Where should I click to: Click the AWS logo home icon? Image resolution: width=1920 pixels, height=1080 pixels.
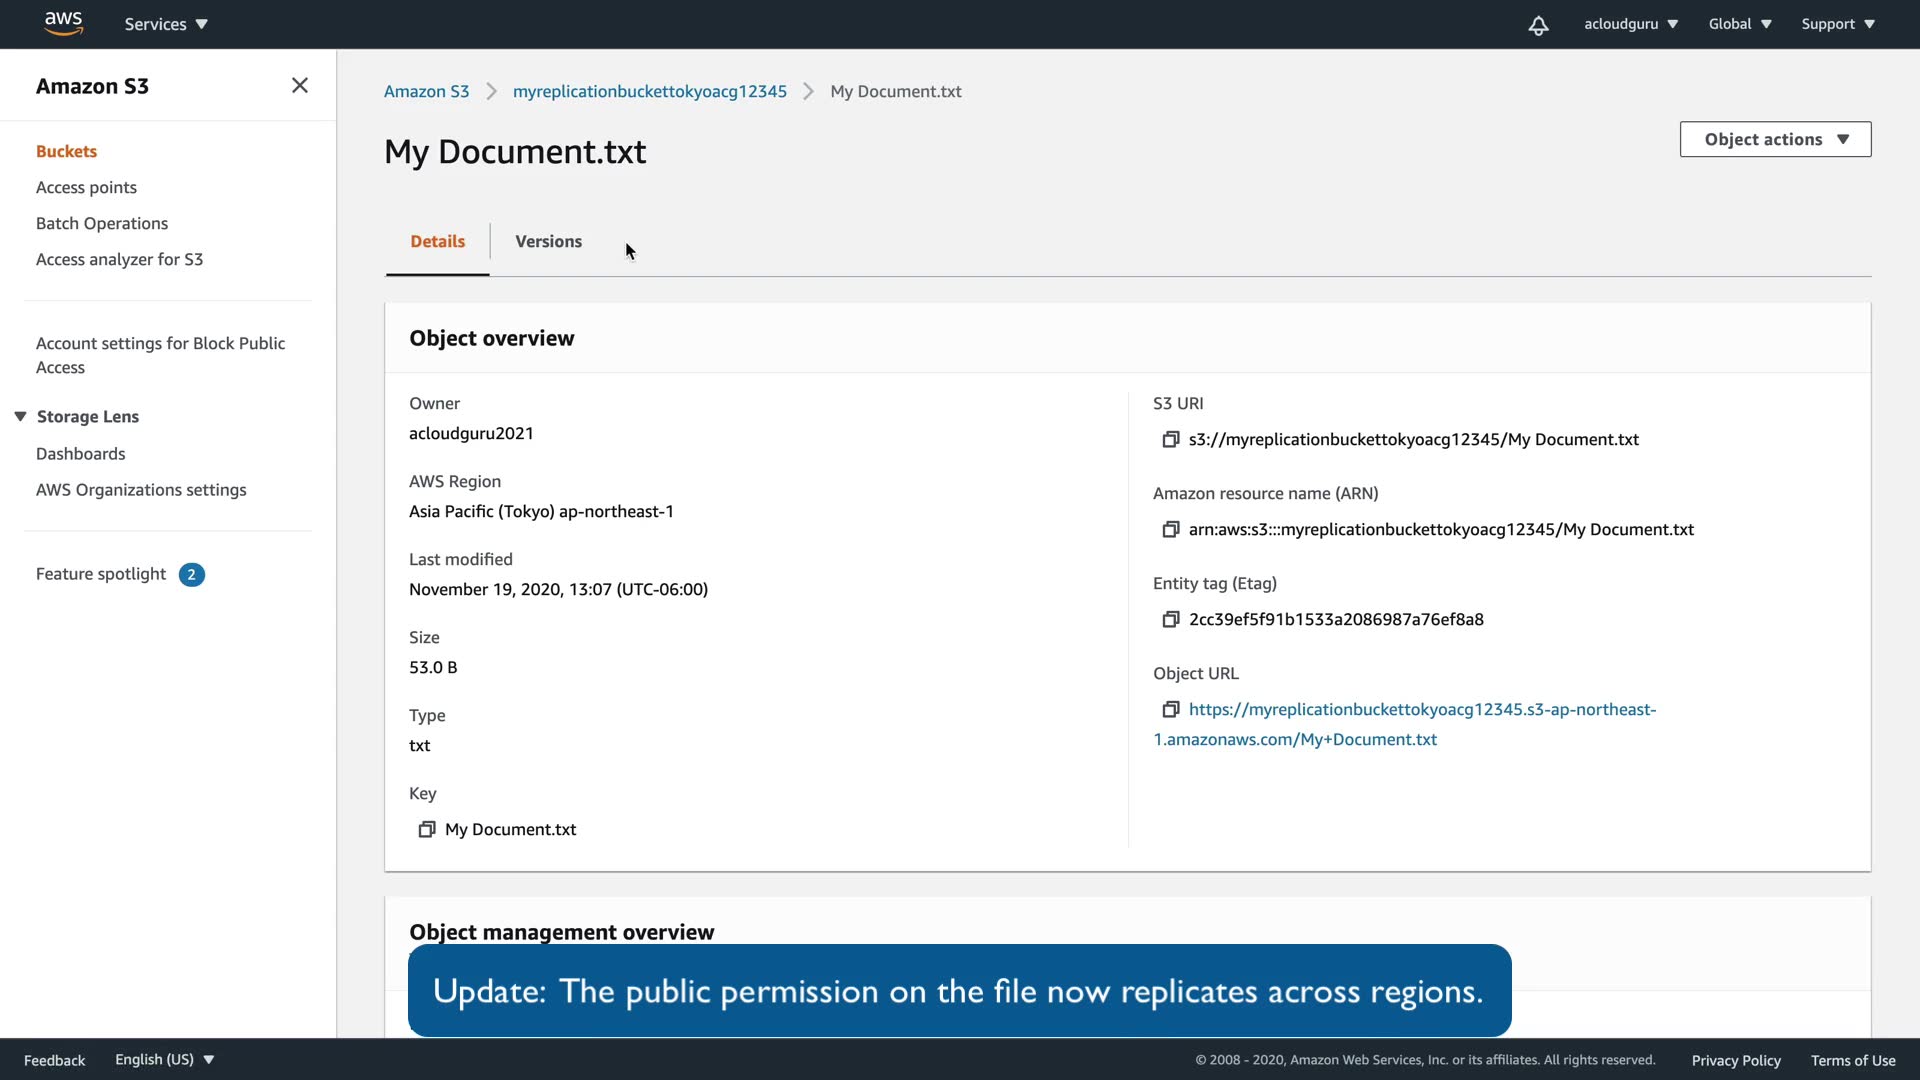(x=63, y=23)
